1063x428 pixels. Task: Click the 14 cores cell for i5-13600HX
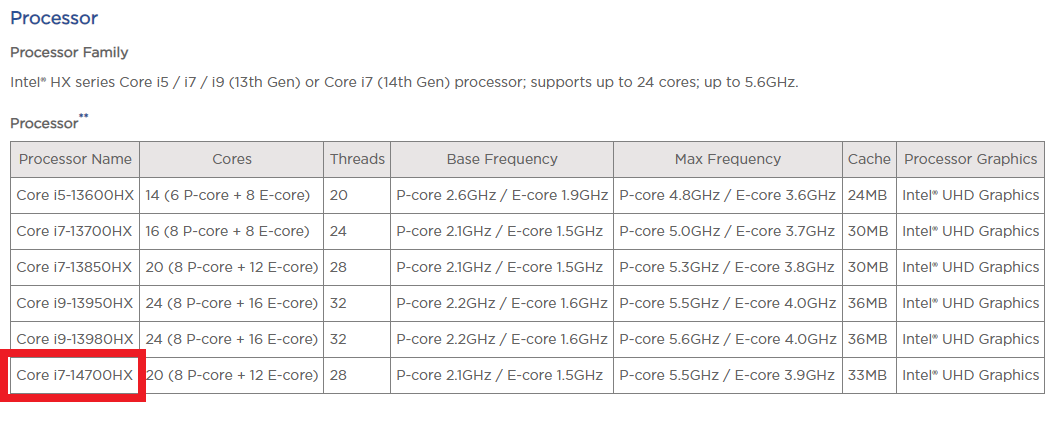pyautogui.click(x=232, y=195)
